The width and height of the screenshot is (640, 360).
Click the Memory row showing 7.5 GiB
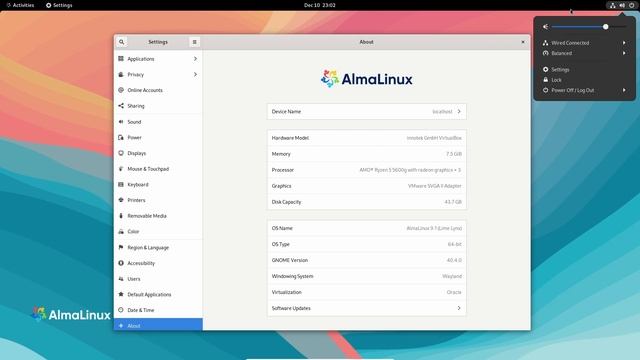point(367,154)
